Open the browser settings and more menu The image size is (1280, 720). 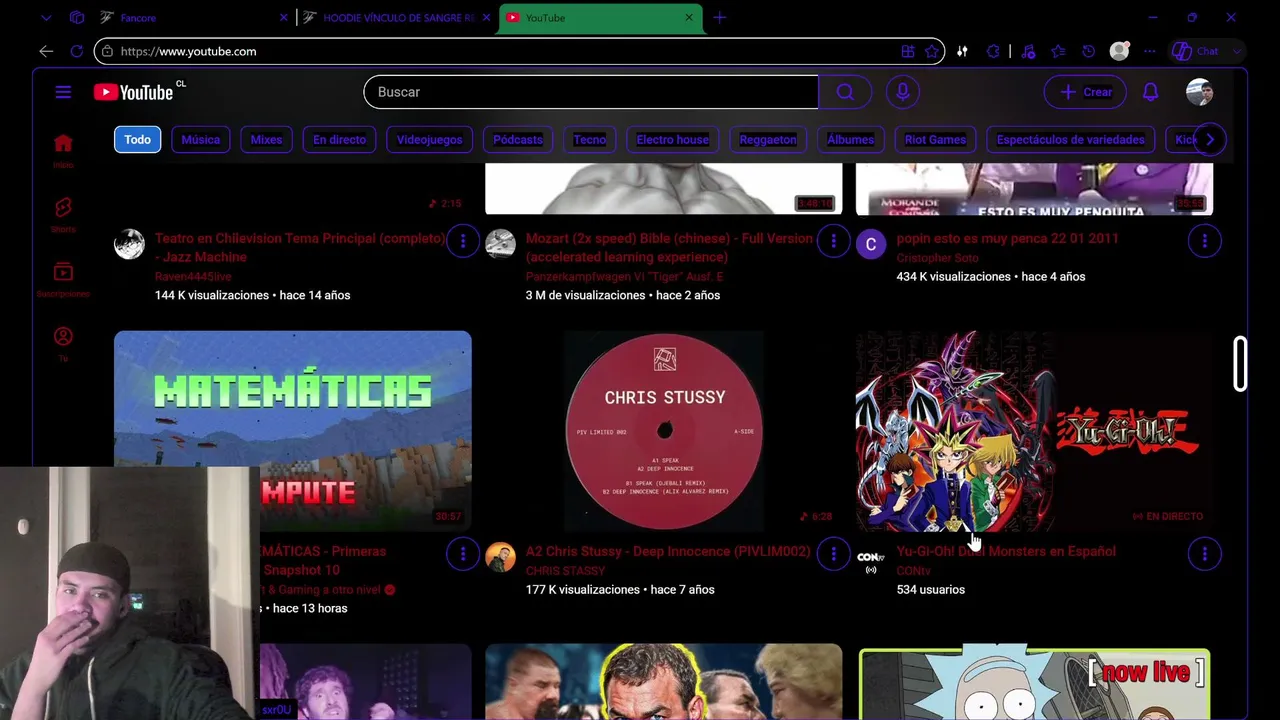[1149, 51]
